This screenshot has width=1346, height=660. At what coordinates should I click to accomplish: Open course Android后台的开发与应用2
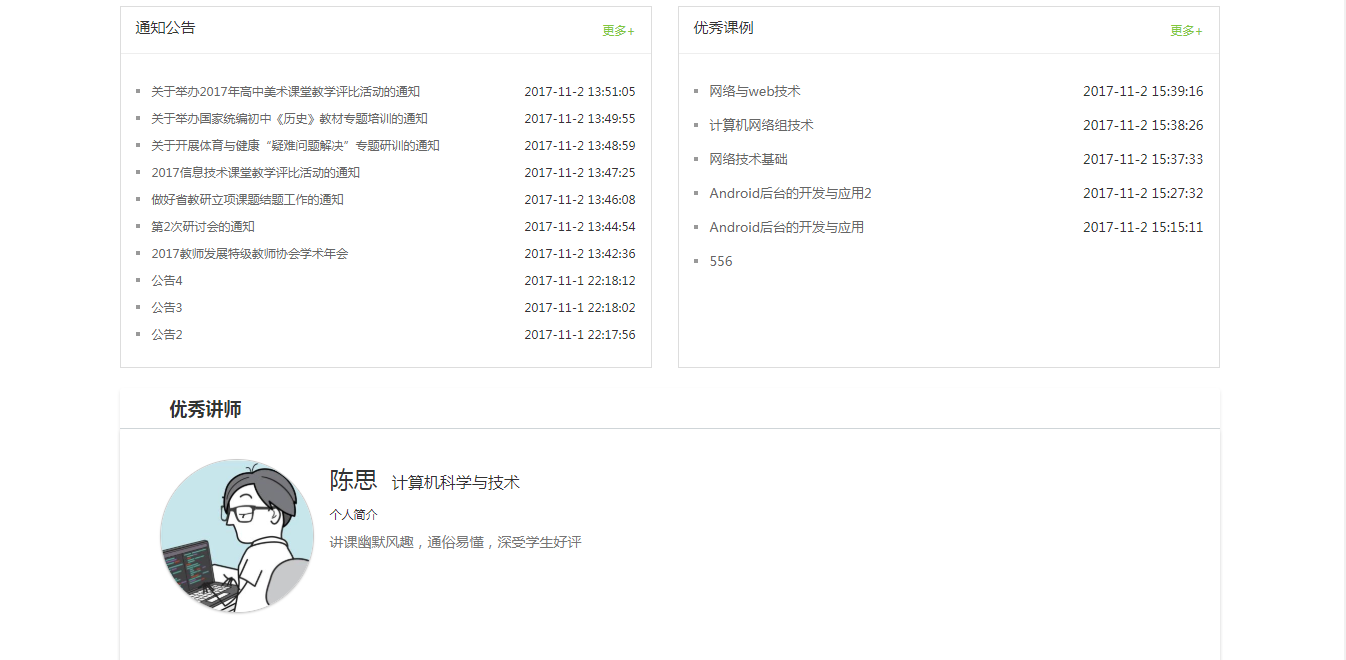click(790, 194)
